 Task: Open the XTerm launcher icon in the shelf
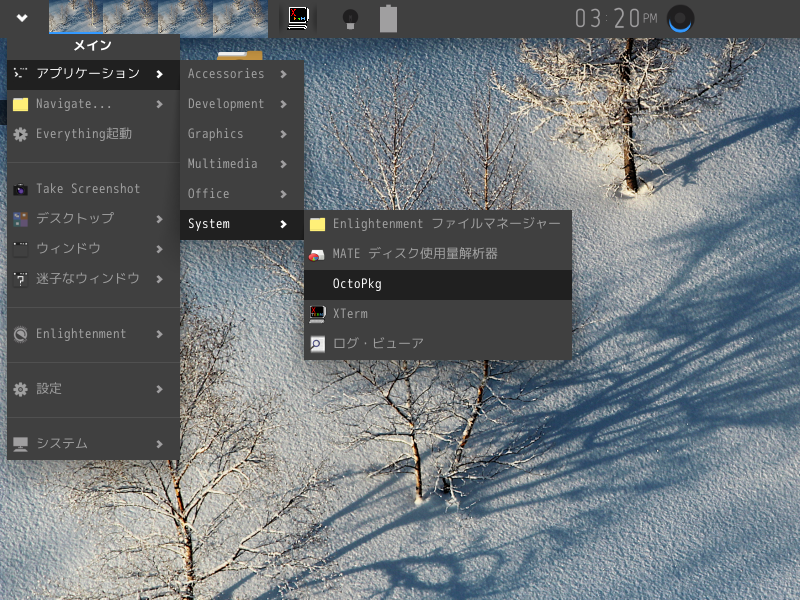(x=298, y=18)
